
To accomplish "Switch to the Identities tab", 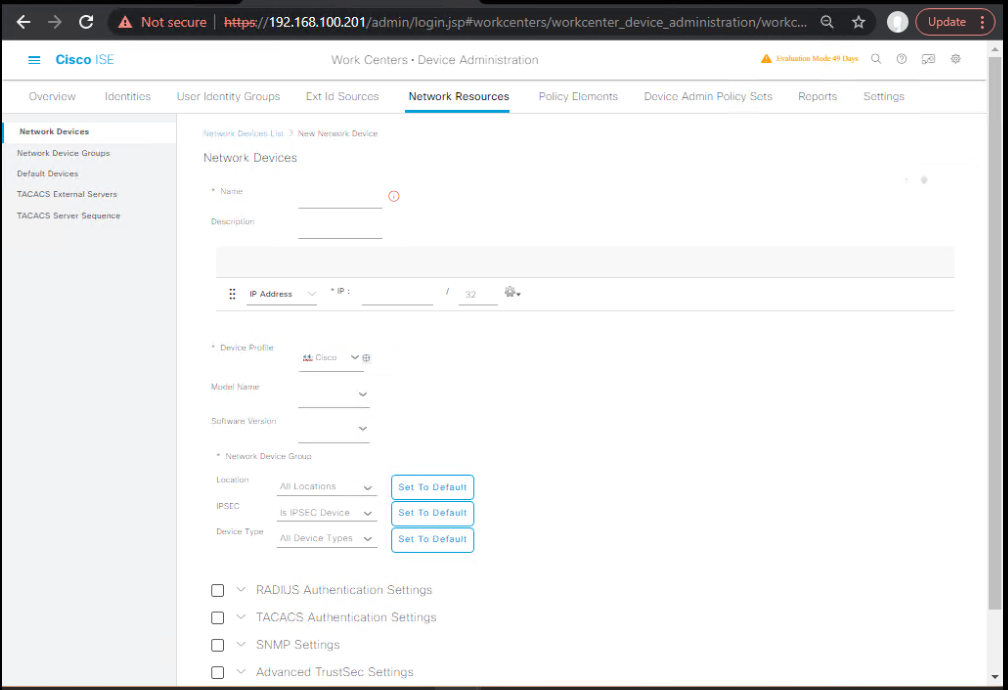I will (127, 96).
